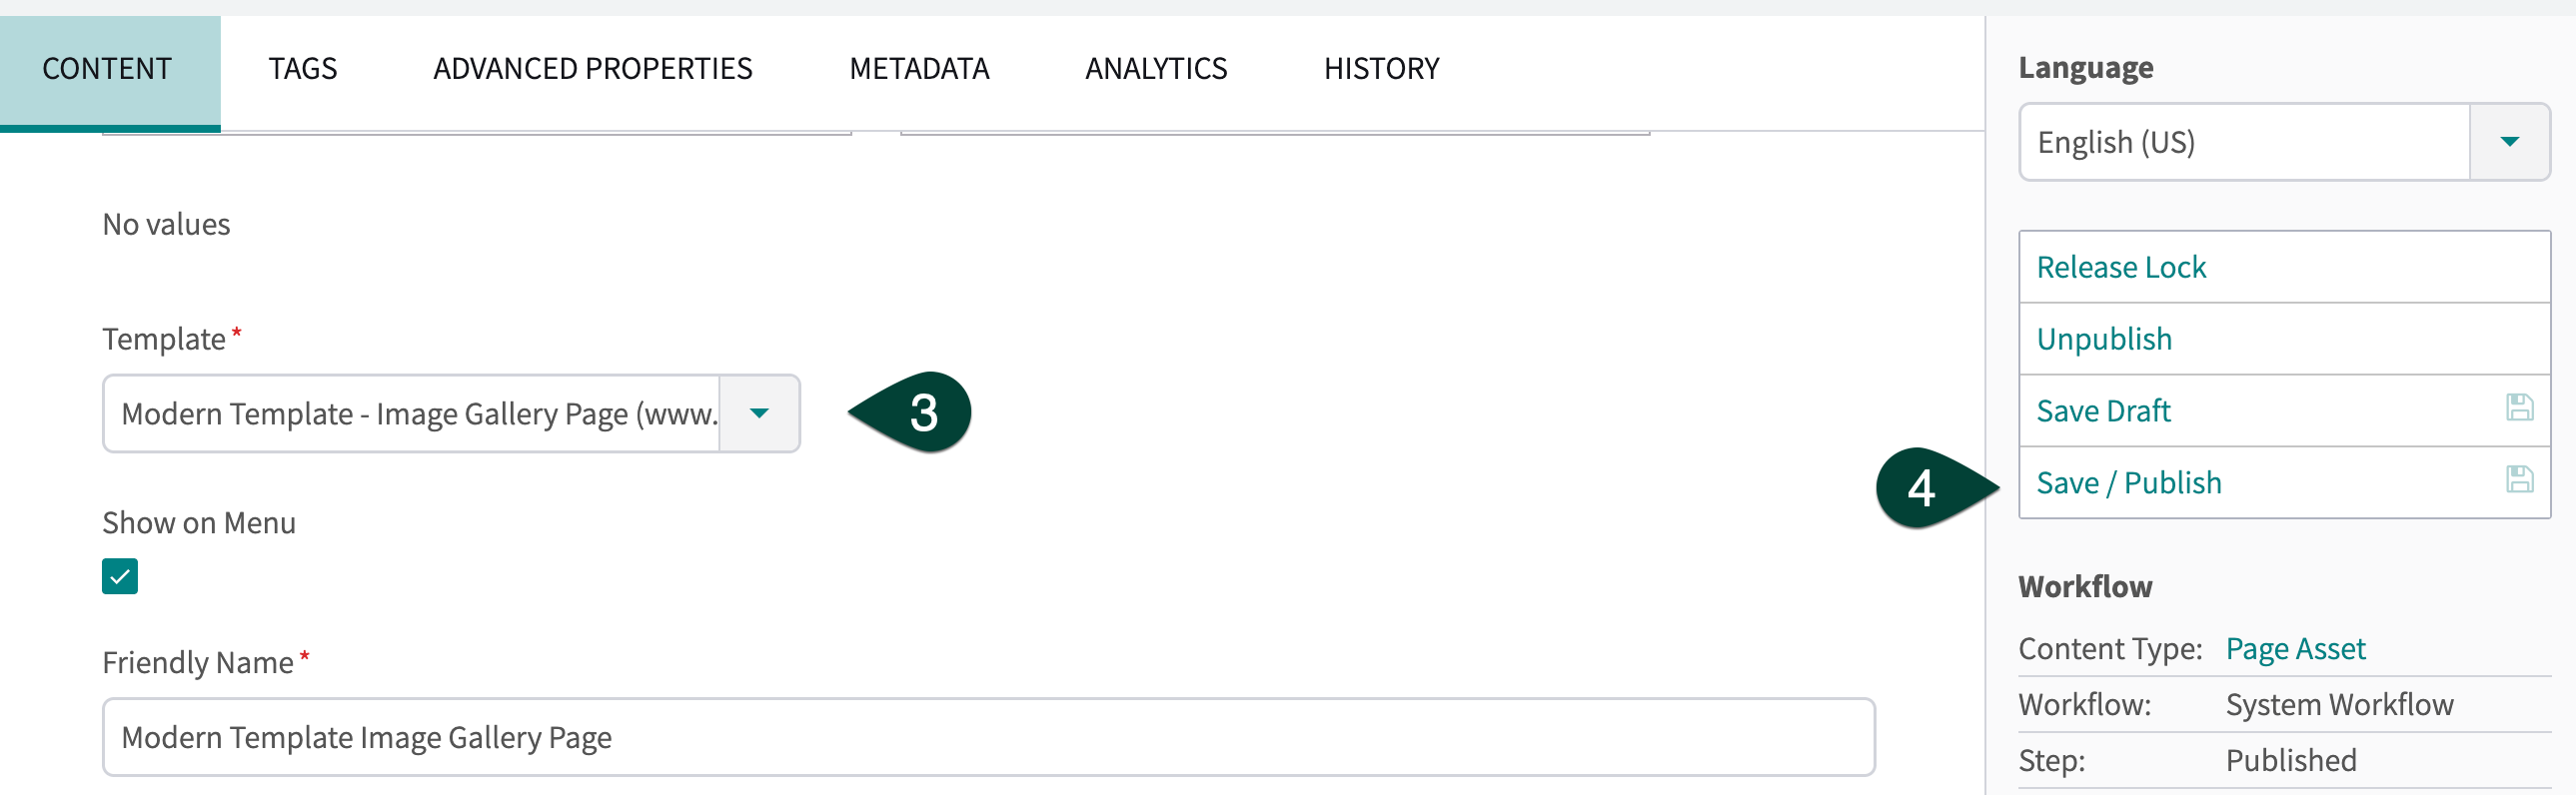This screenshot has width=2576, height=795.
Task: Open the History tab
Action: pos(1381,69)
